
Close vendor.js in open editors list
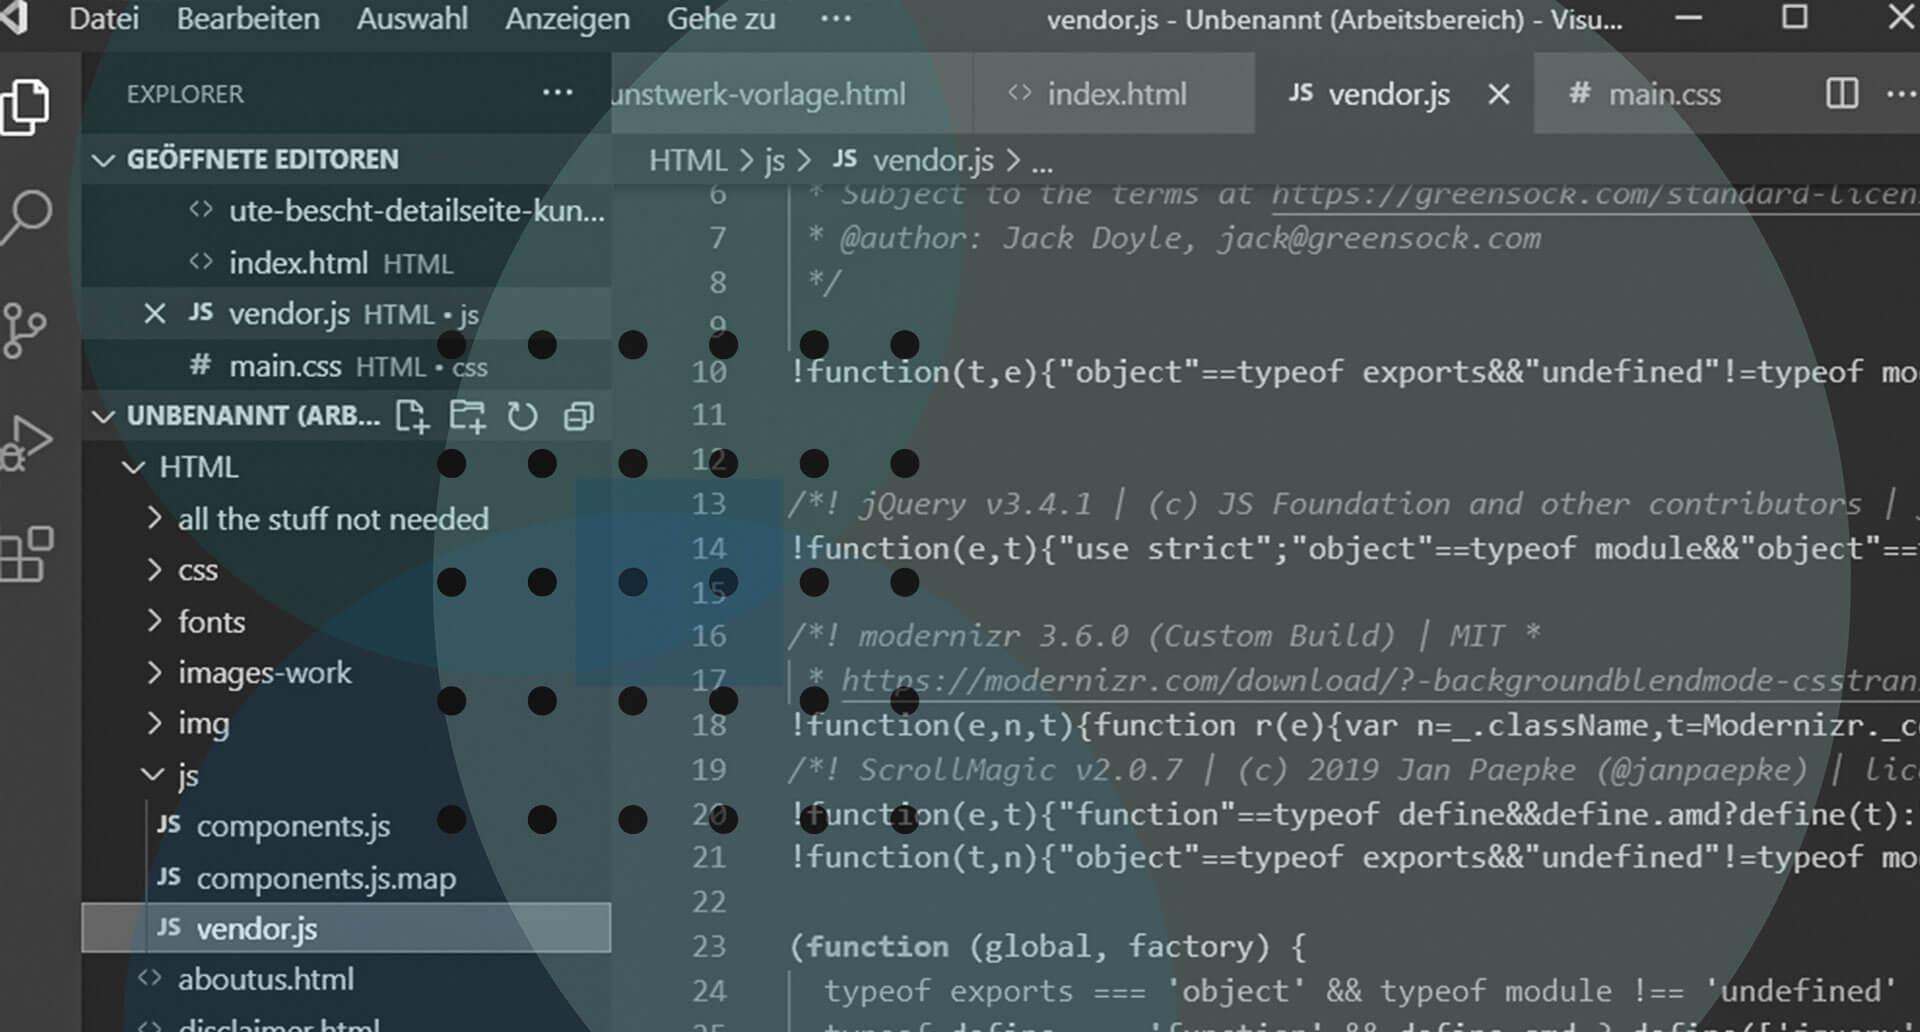[154, 314]
